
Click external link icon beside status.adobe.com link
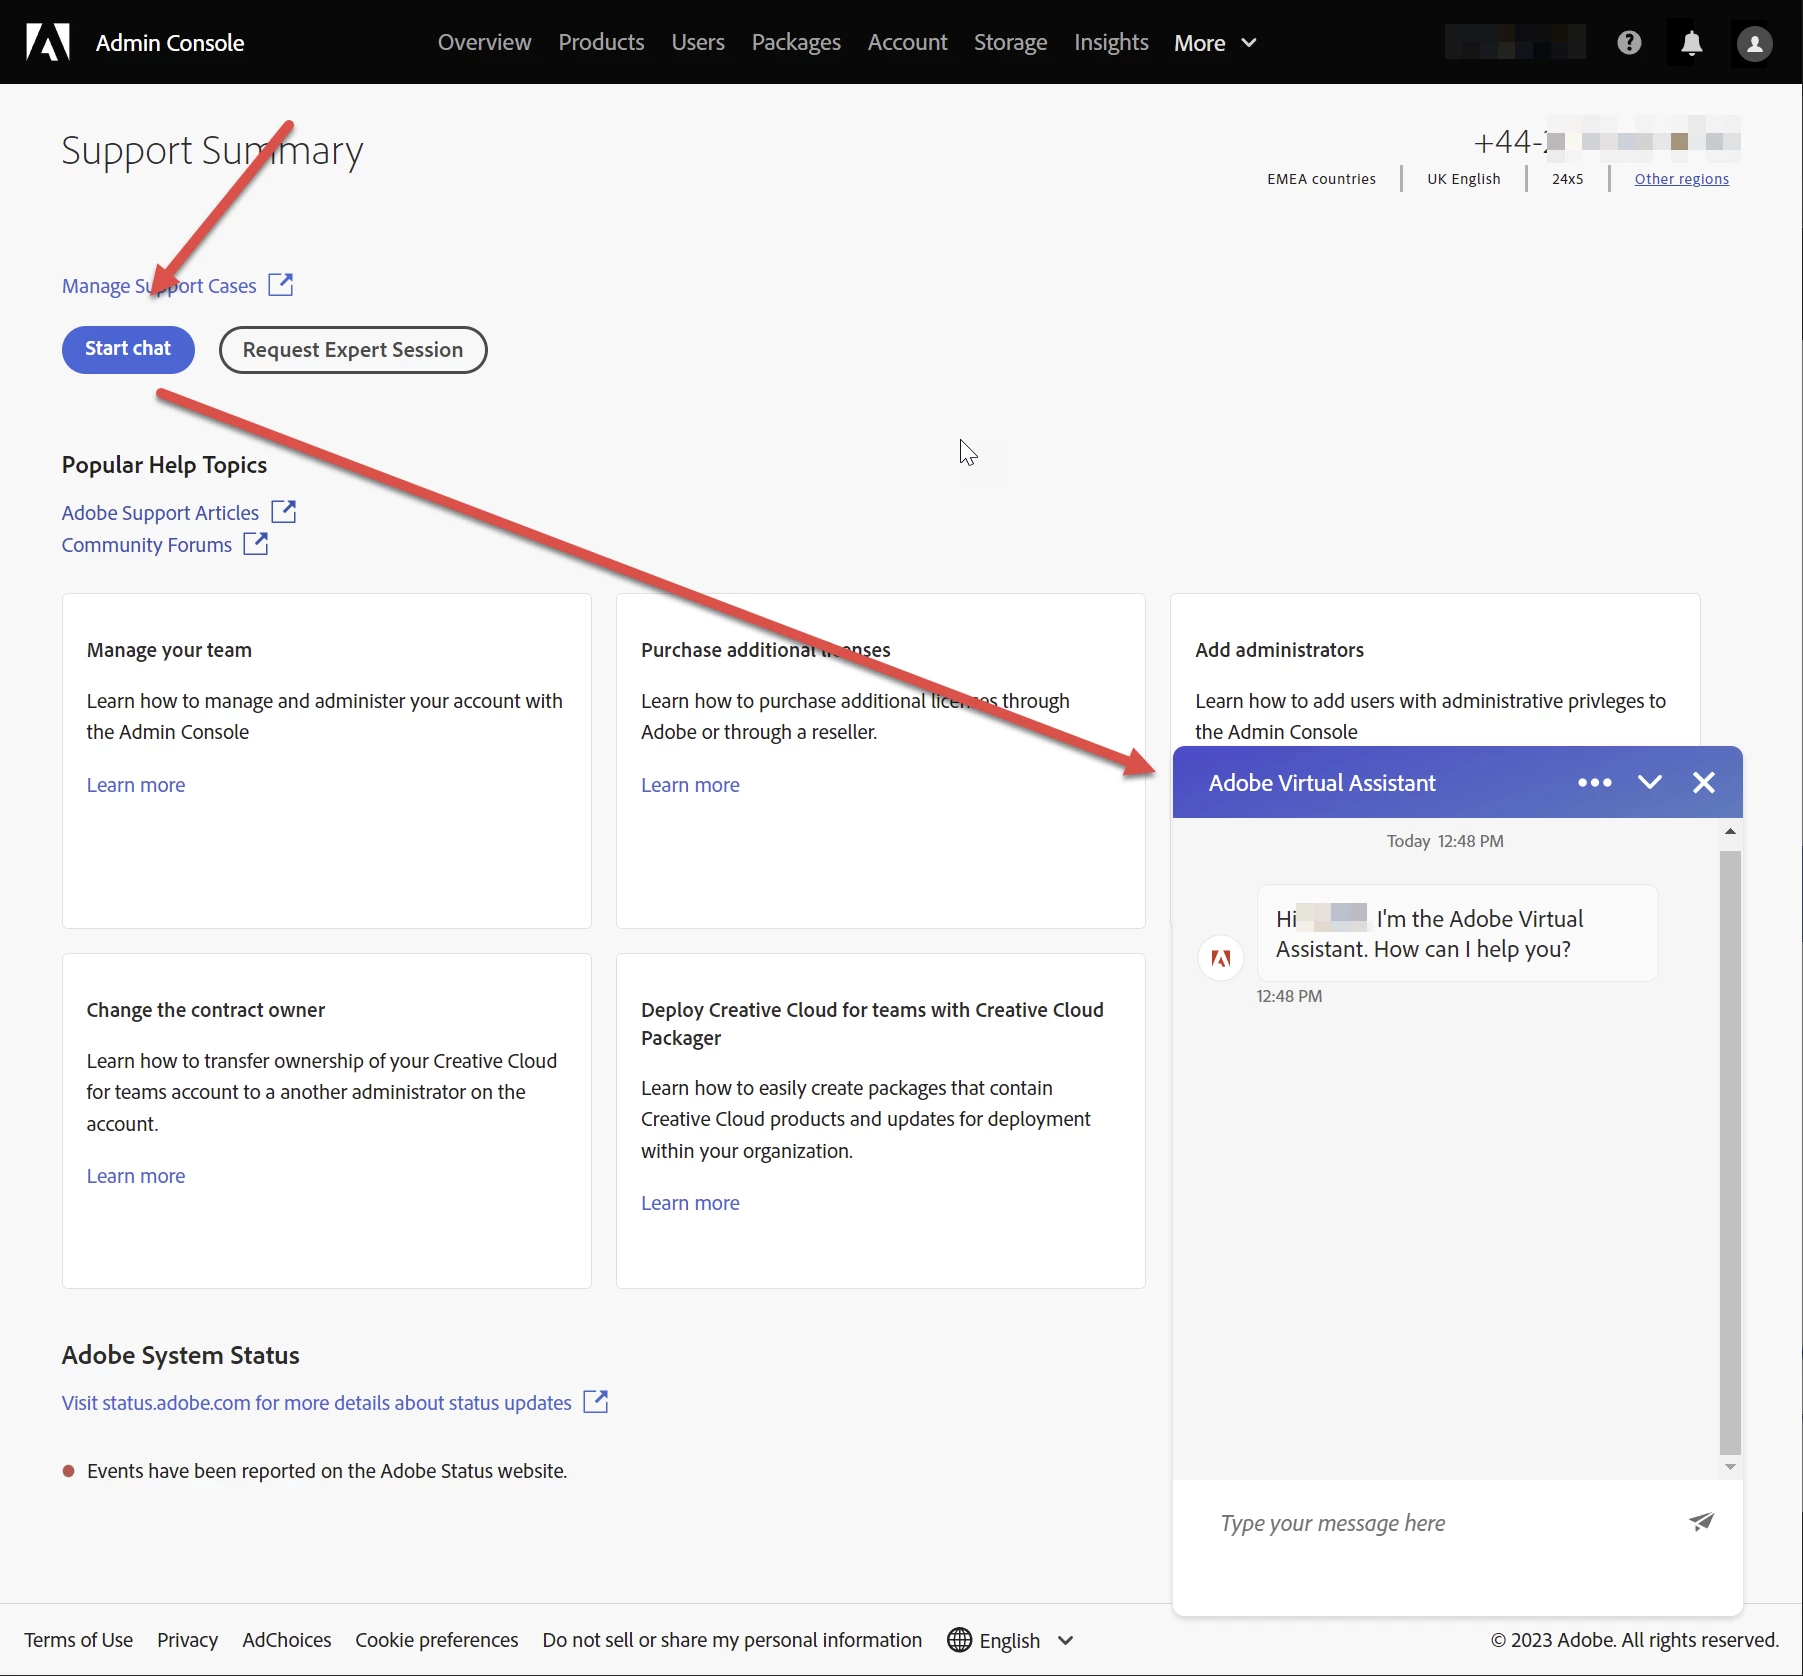click(596, 1402)
